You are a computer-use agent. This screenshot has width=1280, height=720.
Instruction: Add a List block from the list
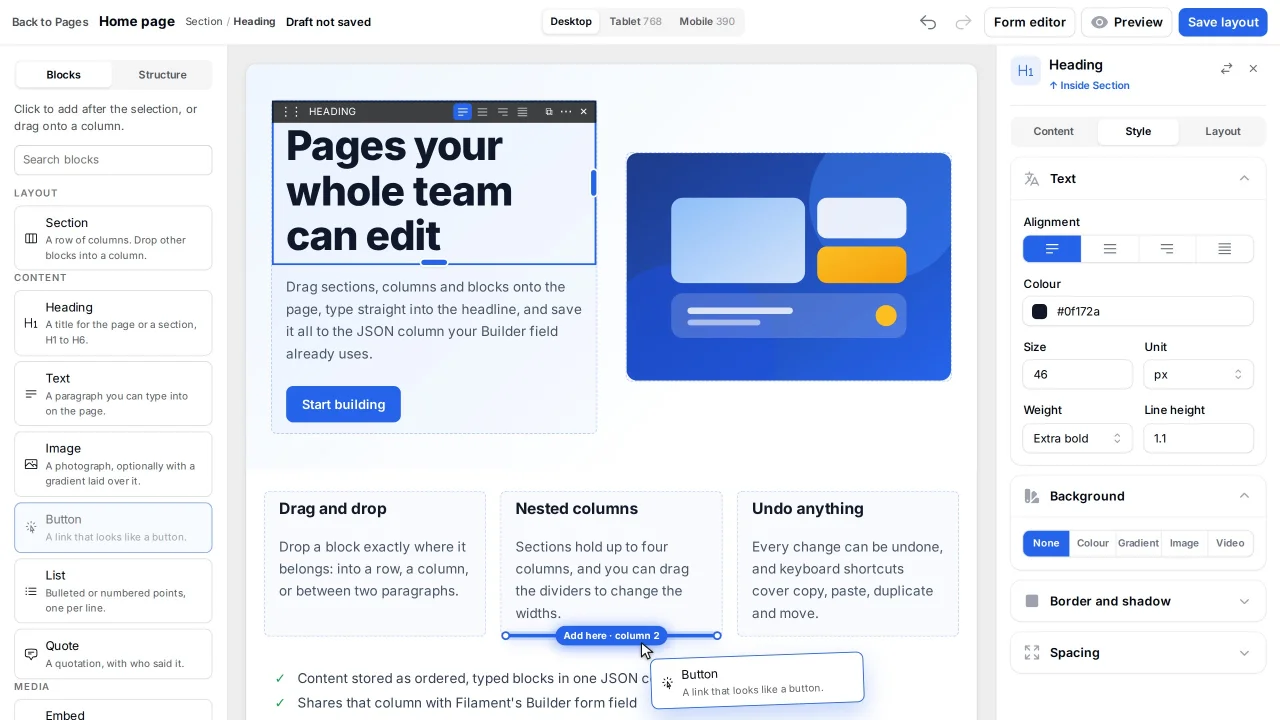pos(113,591)
